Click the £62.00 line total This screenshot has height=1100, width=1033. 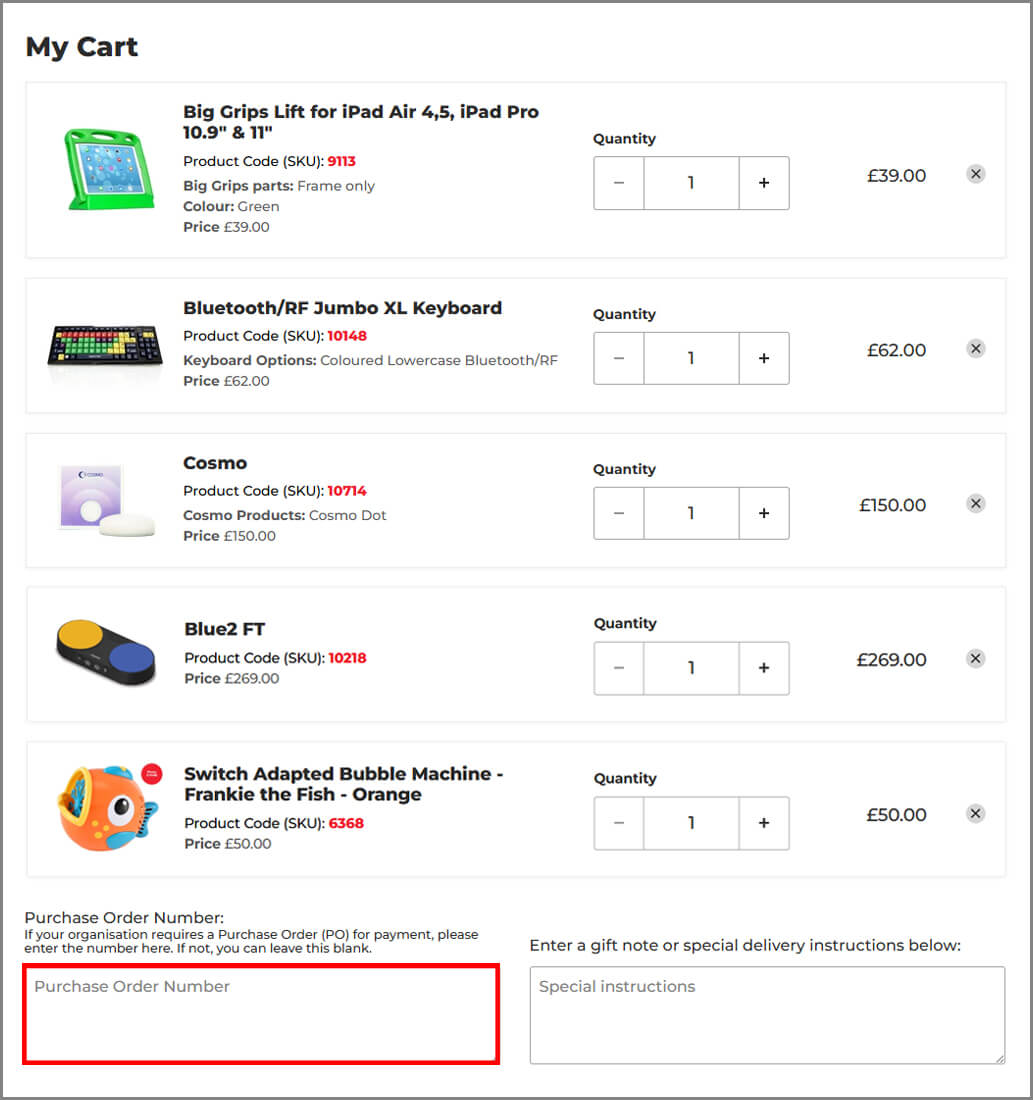[896, 350]
